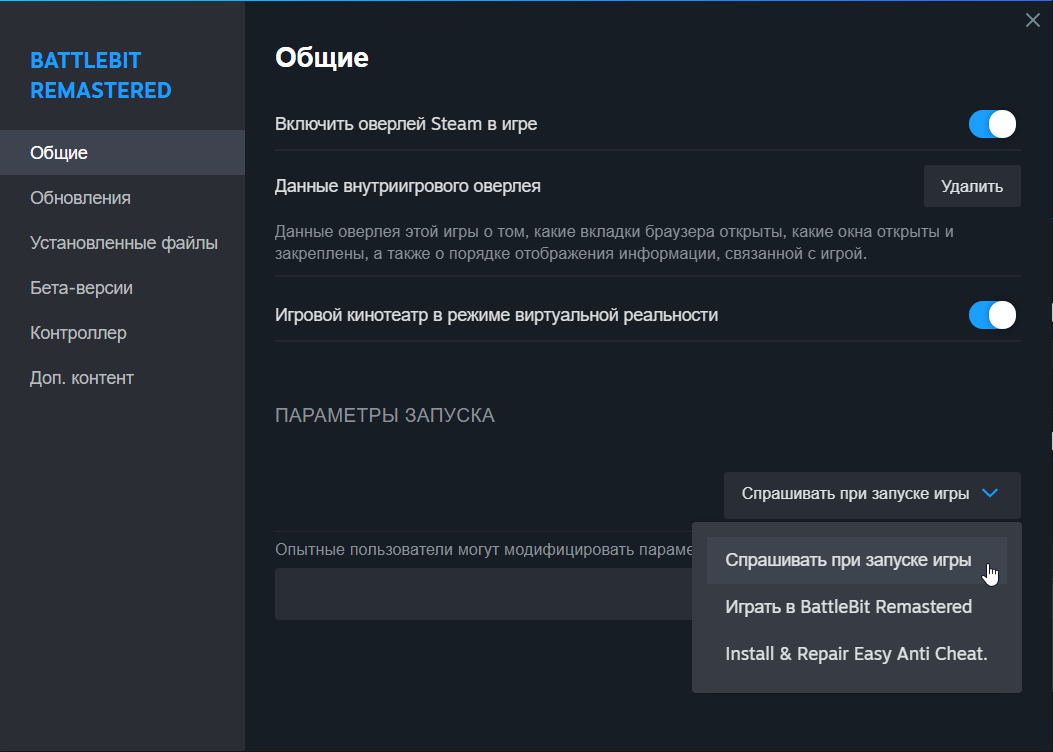Screen dimensions: 1053x752
Task: Go to the 'Установленные файлы' section
Action: click(x=124, y=243)
